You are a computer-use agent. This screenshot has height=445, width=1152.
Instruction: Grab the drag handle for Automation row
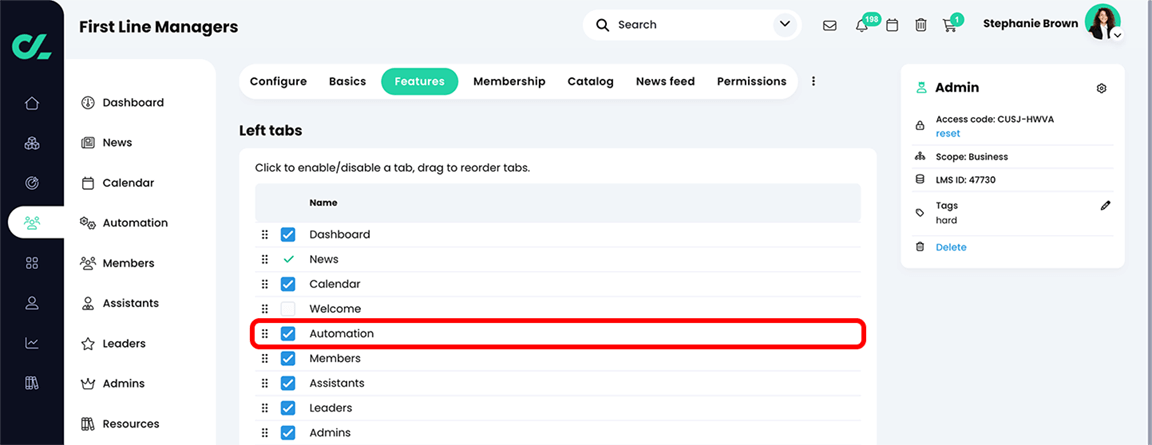(x=265, y=333)
